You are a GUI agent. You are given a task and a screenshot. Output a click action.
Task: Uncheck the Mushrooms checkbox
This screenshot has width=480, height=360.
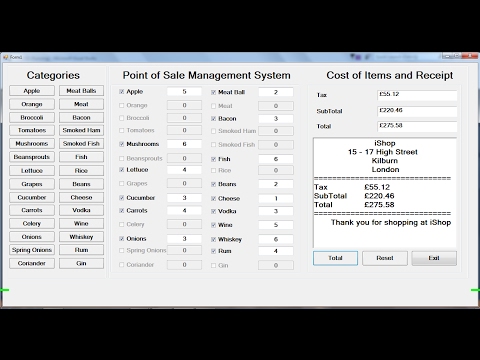click(x=122, y=144)
